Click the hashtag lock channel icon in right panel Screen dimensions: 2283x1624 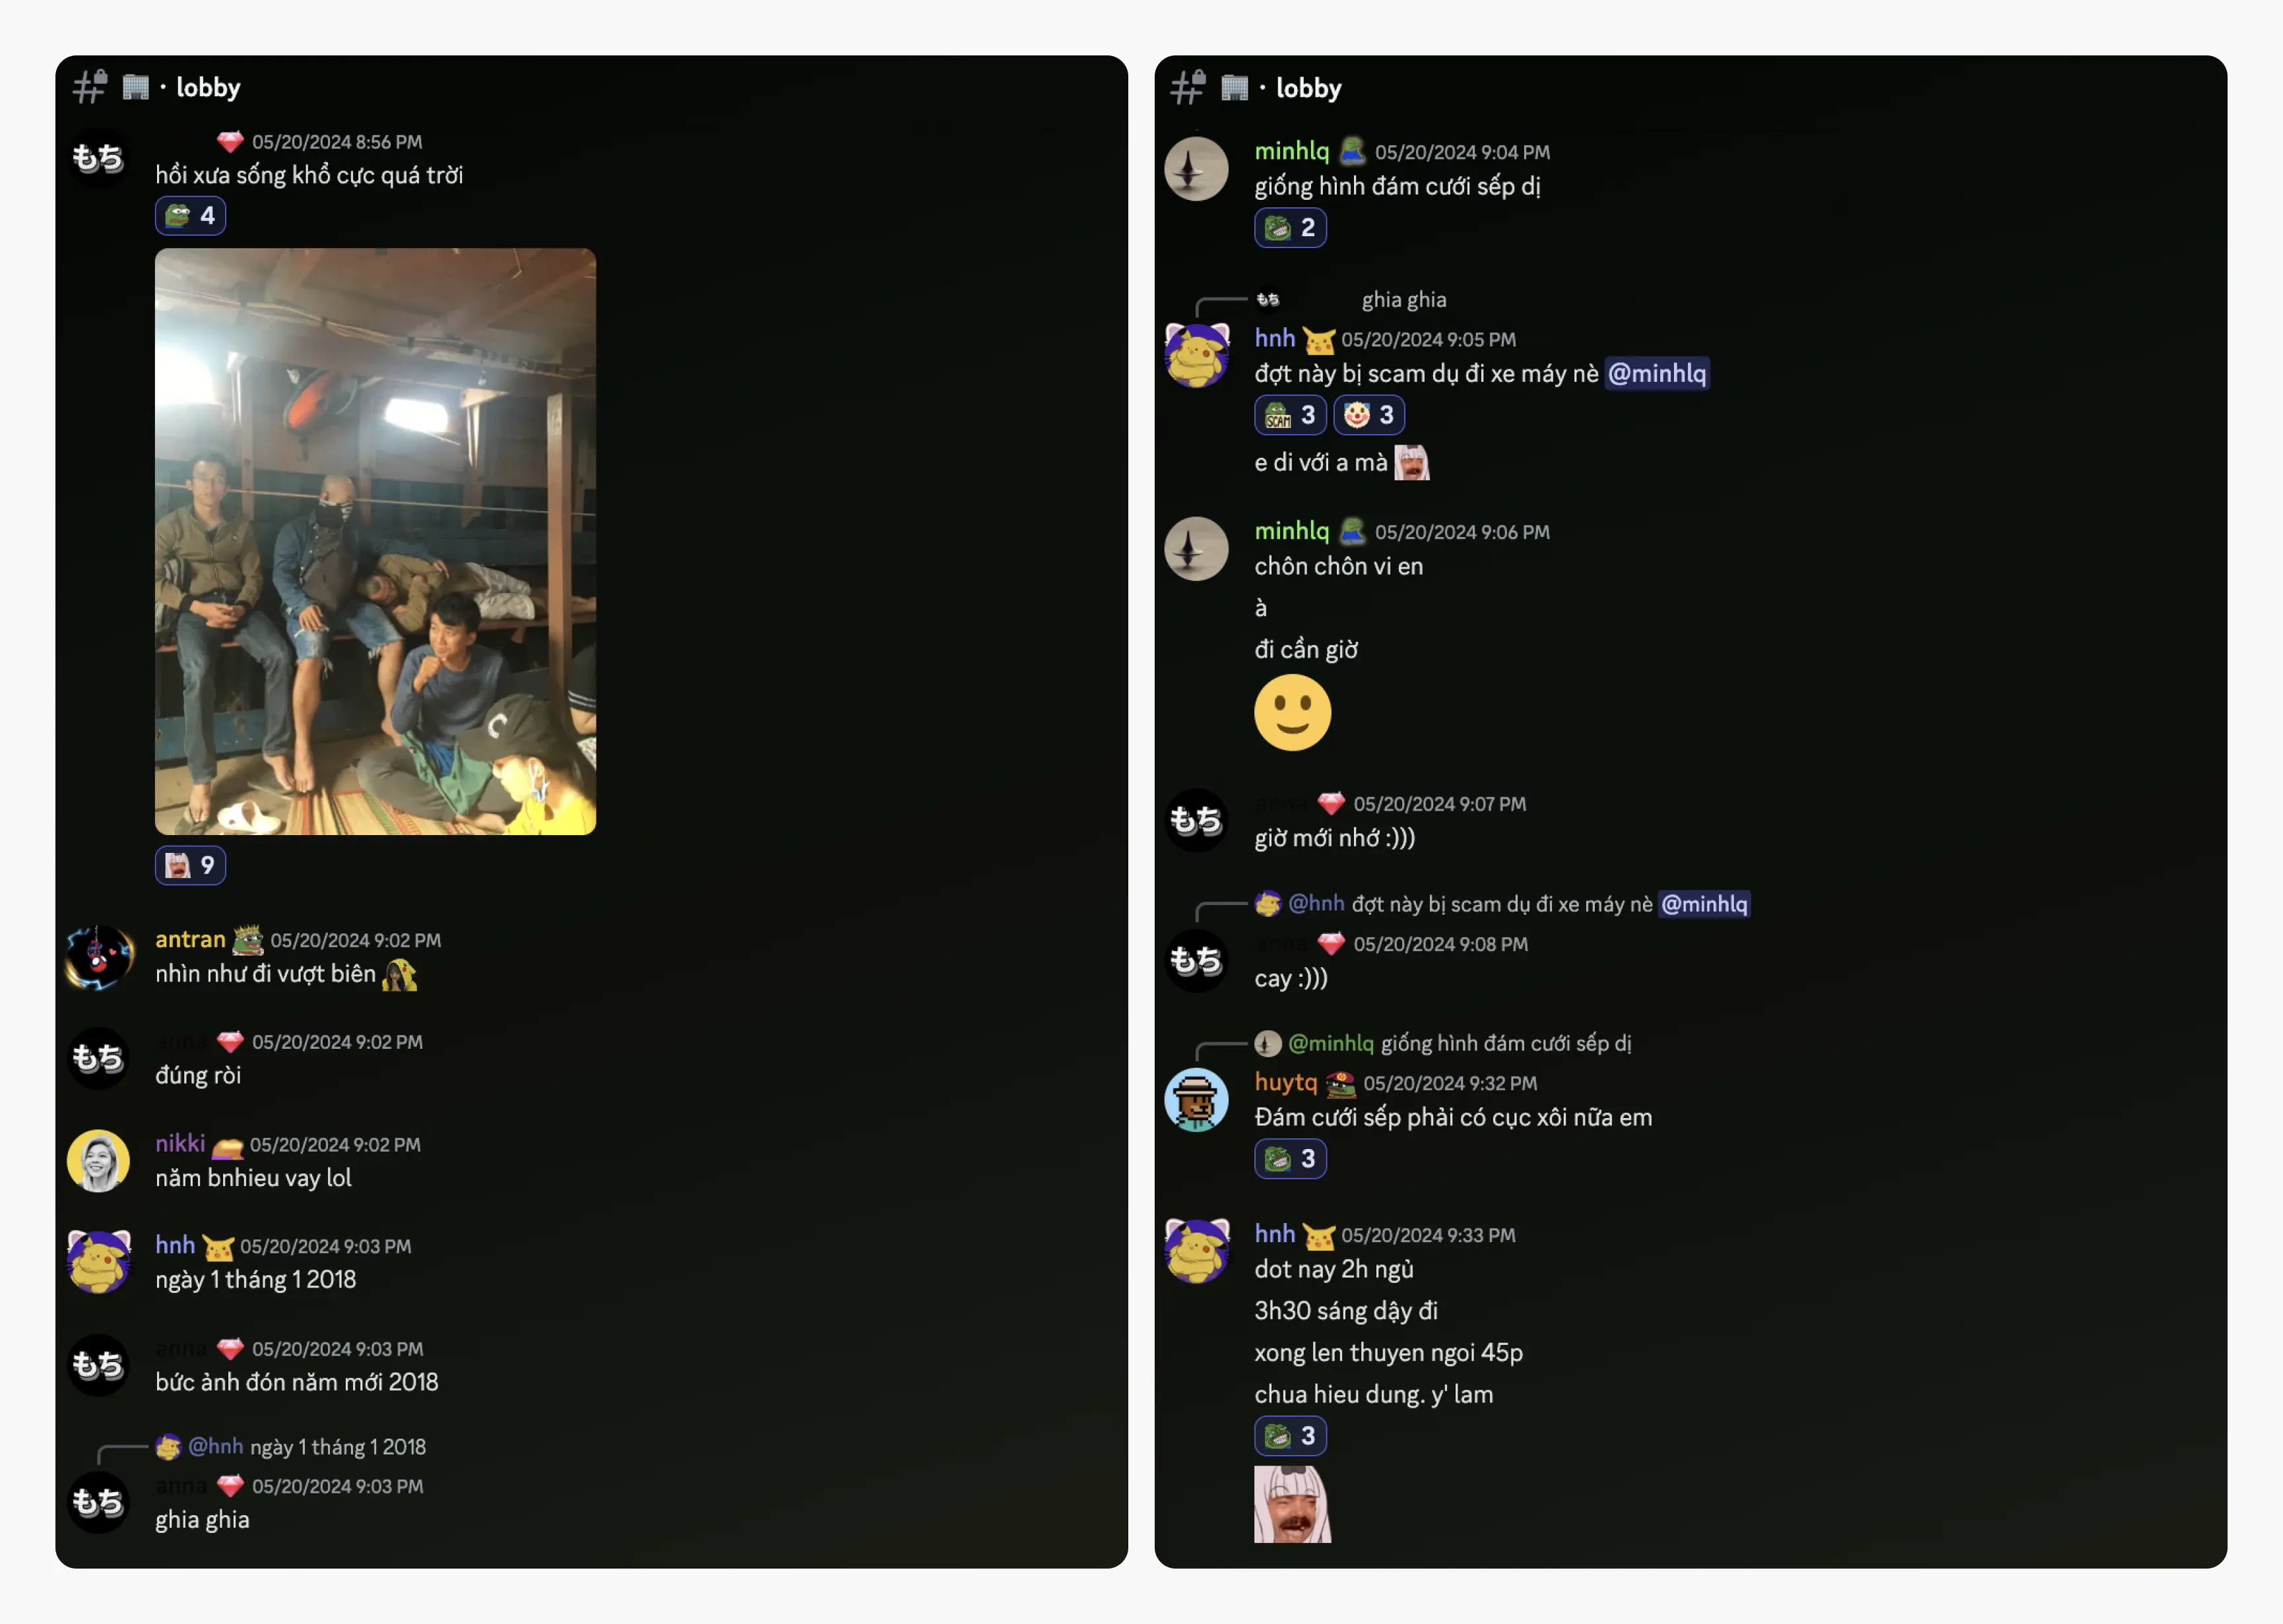click(x=1188, y=86)
